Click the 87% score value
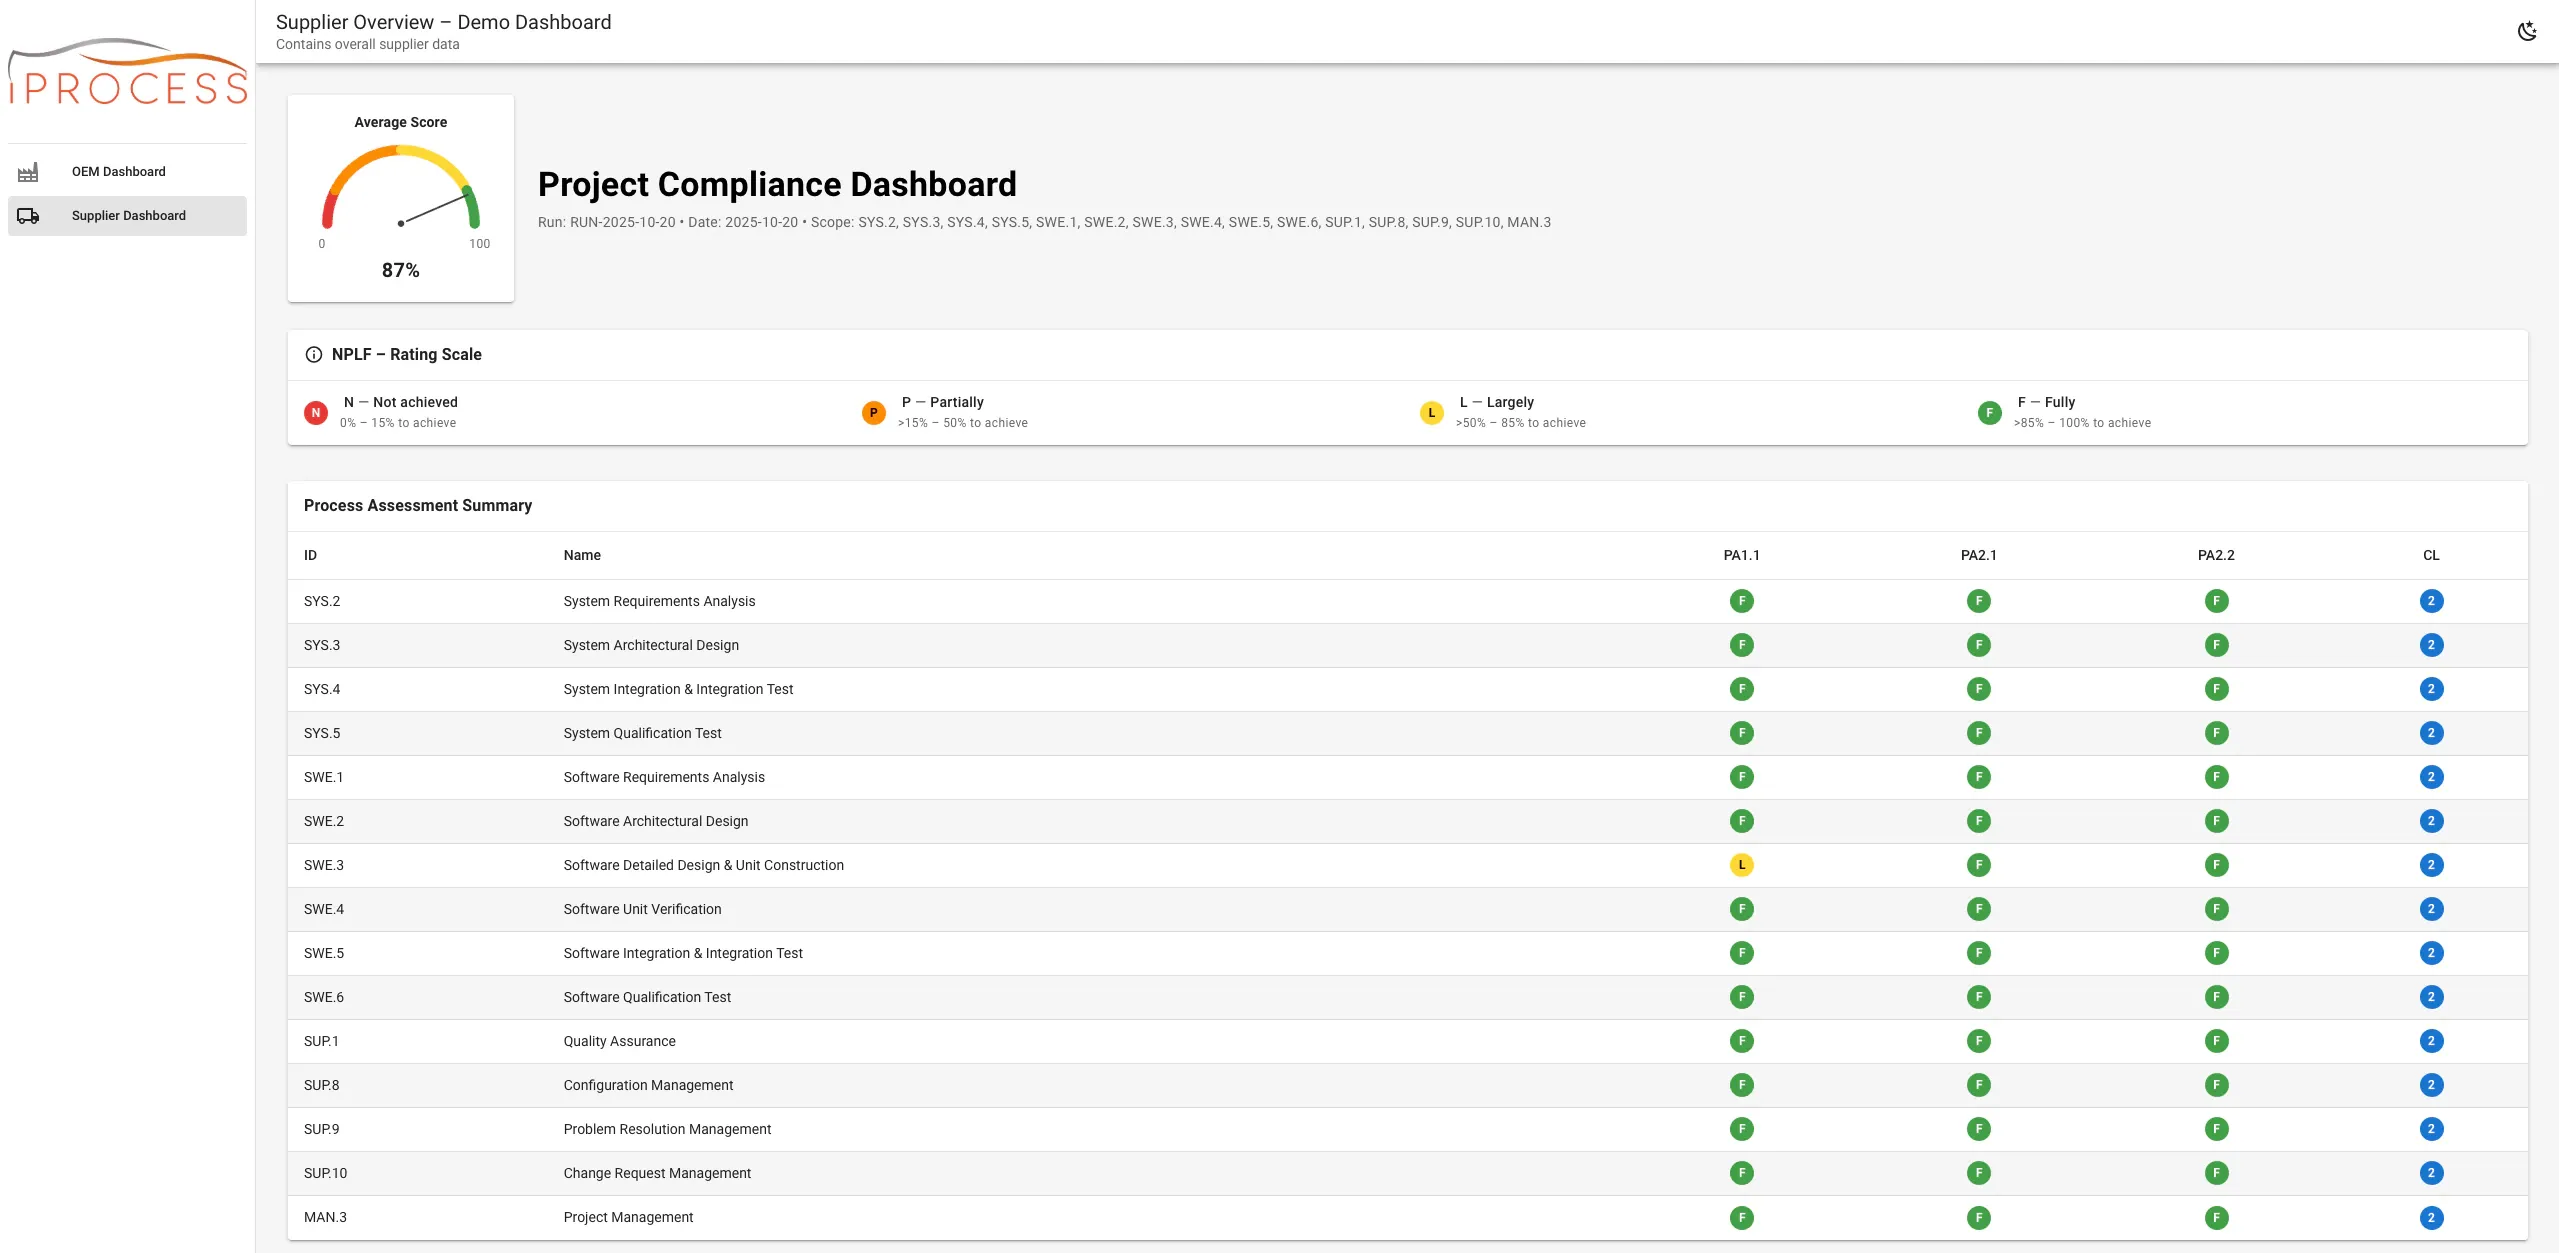2559x1253 pixels. click(401, 270)
